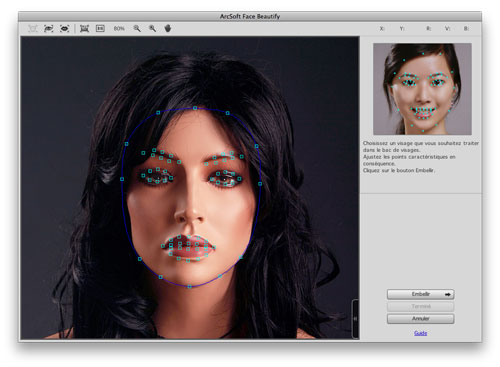Click the magnifier icon beside the hand tool
Screen dimensions: 500x367
click(x=152, y=29)
